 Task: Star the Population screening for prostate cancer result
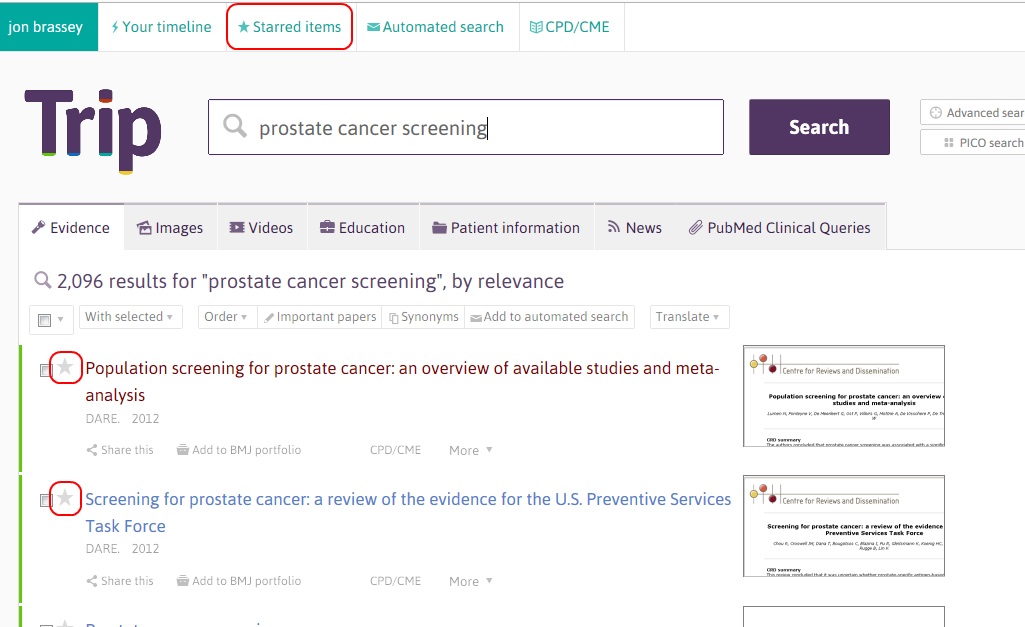point(65,367)
